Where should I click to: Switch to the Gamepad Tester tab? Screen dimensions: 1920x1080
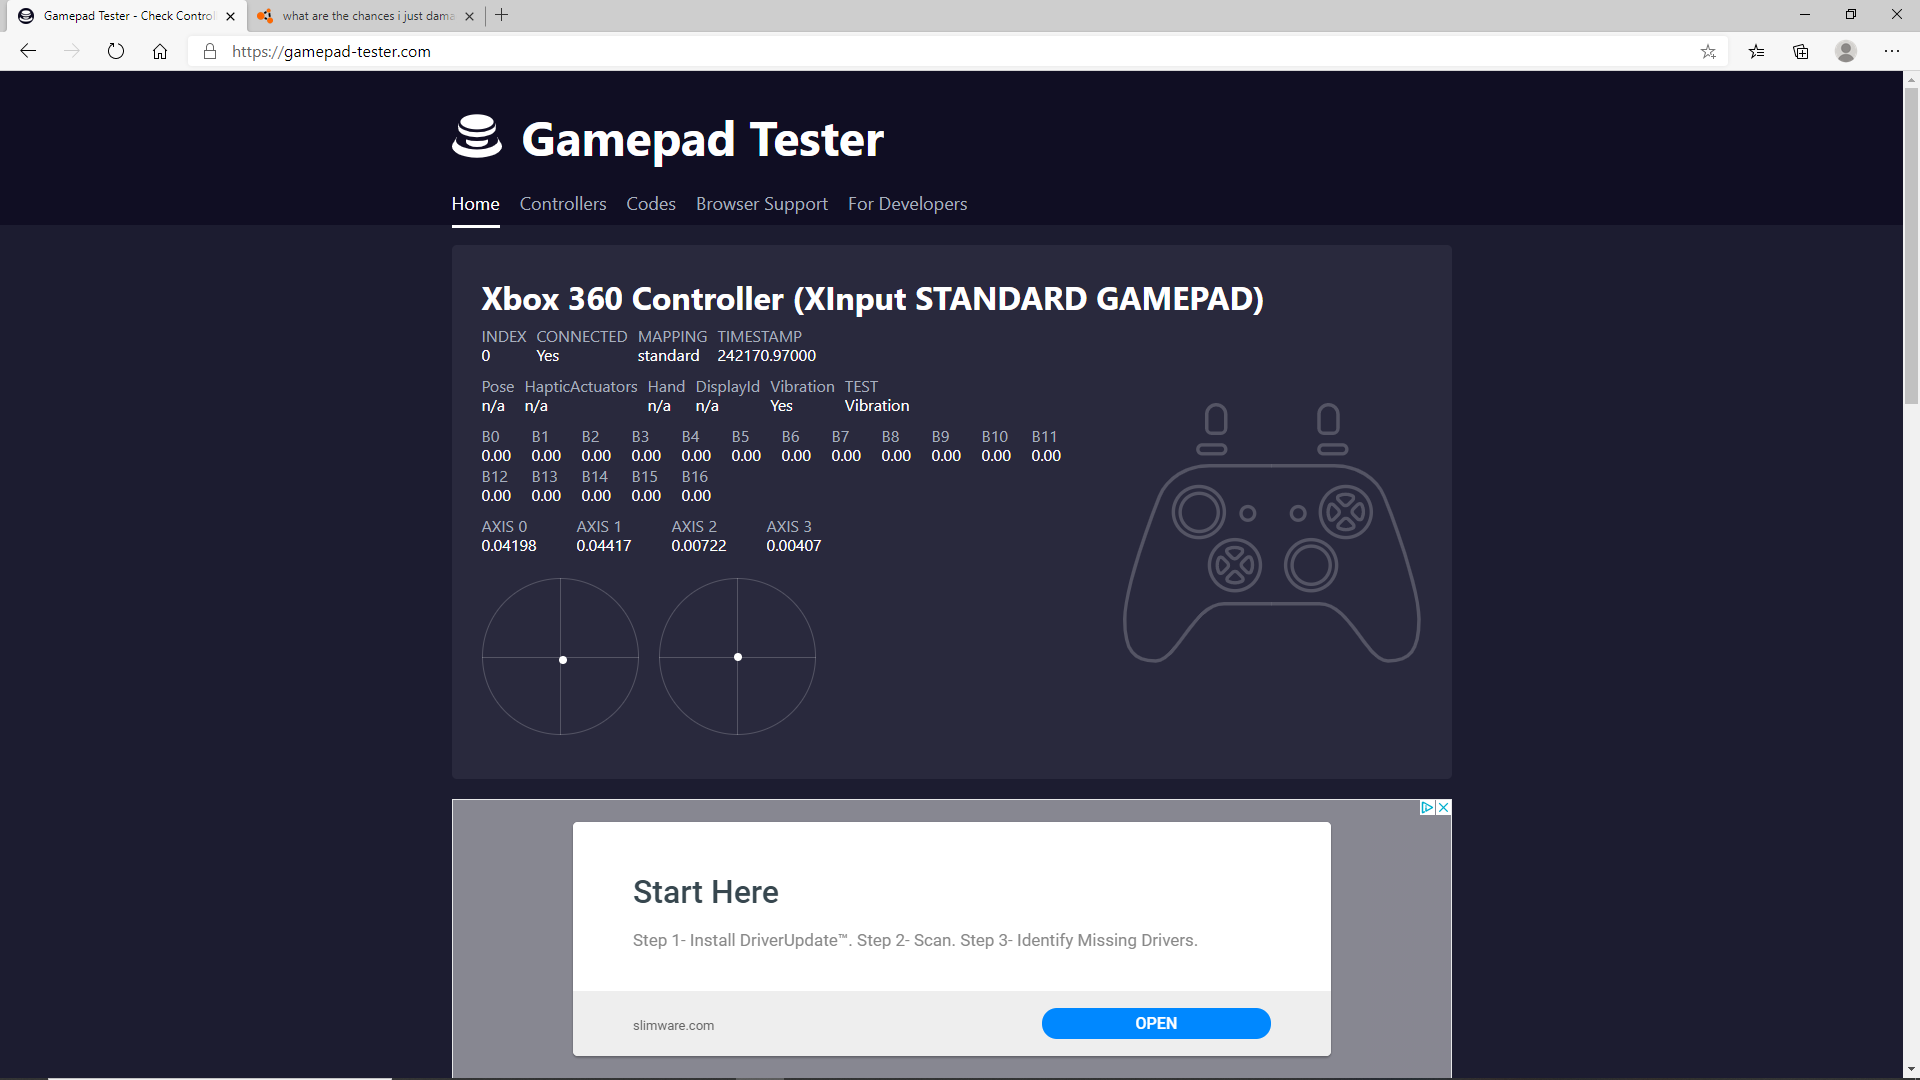pyautogui.click(x=128, y=16)
